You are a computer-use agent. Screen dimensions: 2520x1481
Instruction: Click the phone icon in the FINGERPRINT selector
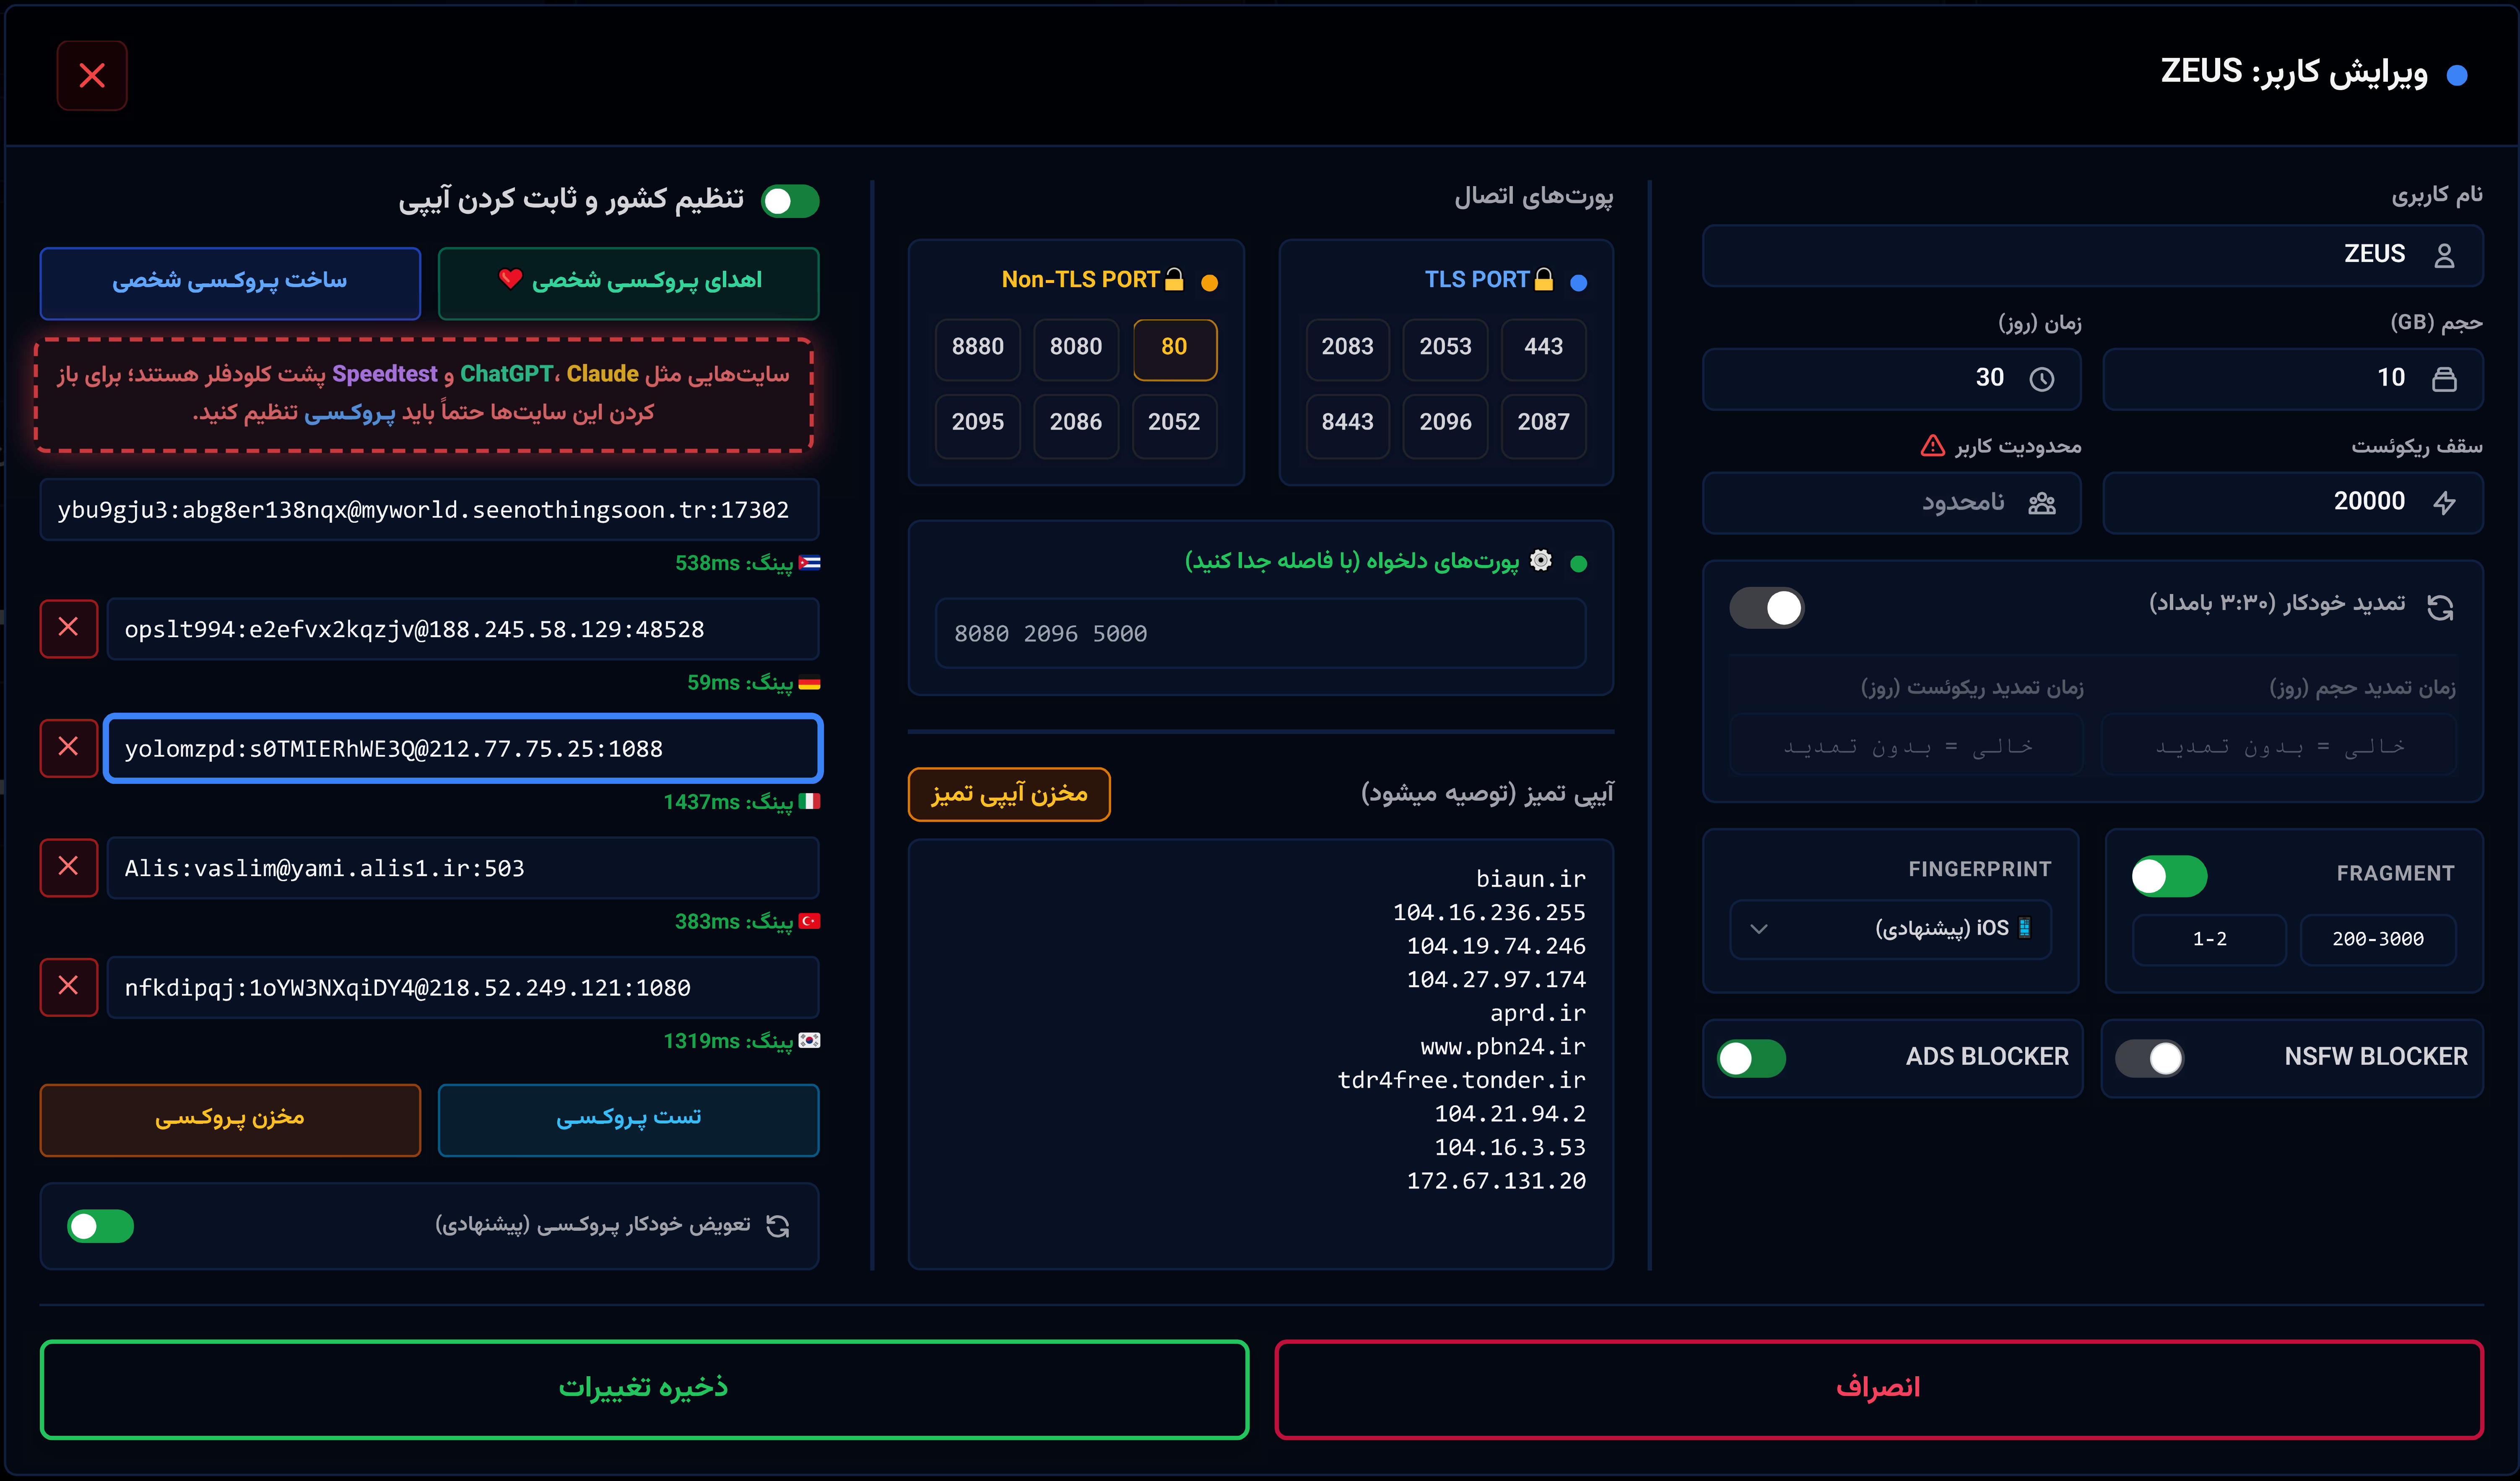(2024, 928)
